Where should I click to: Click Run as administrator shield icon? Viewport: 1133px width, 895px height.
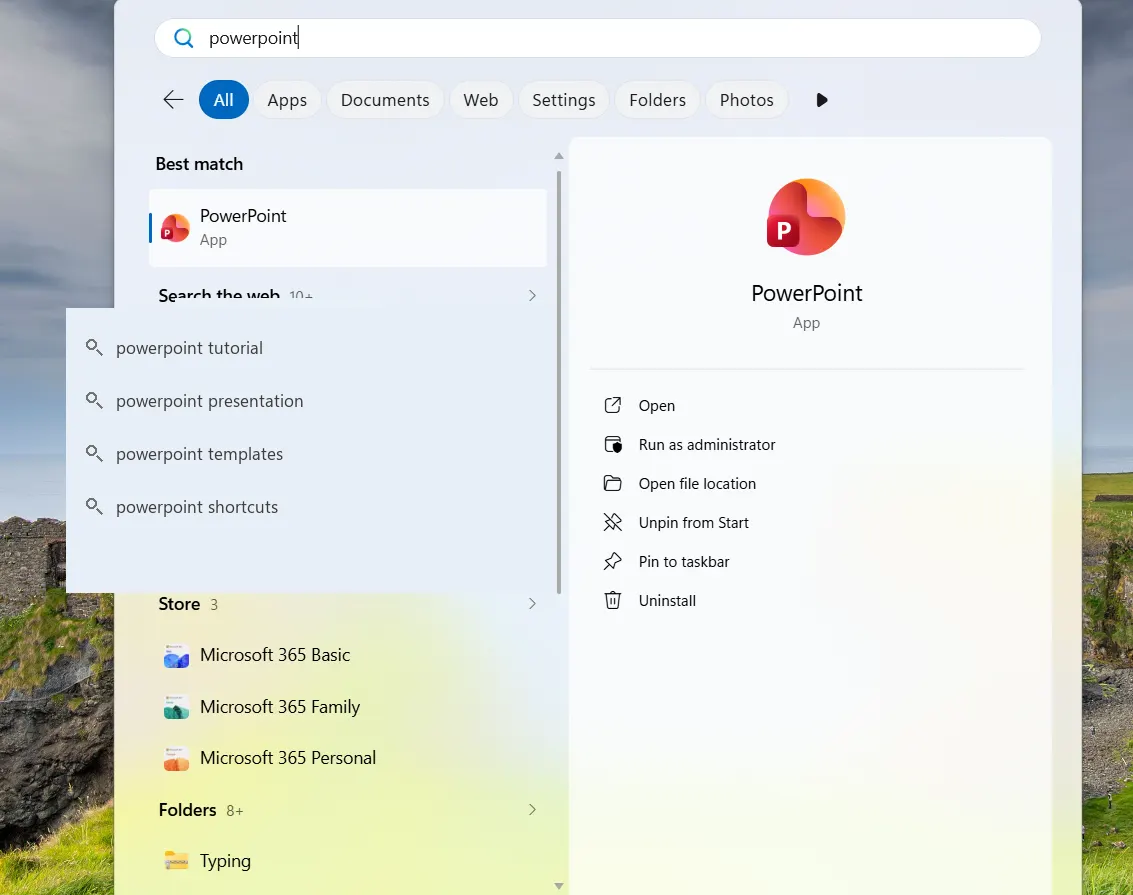pyautogui.click(x=613, y=444)
